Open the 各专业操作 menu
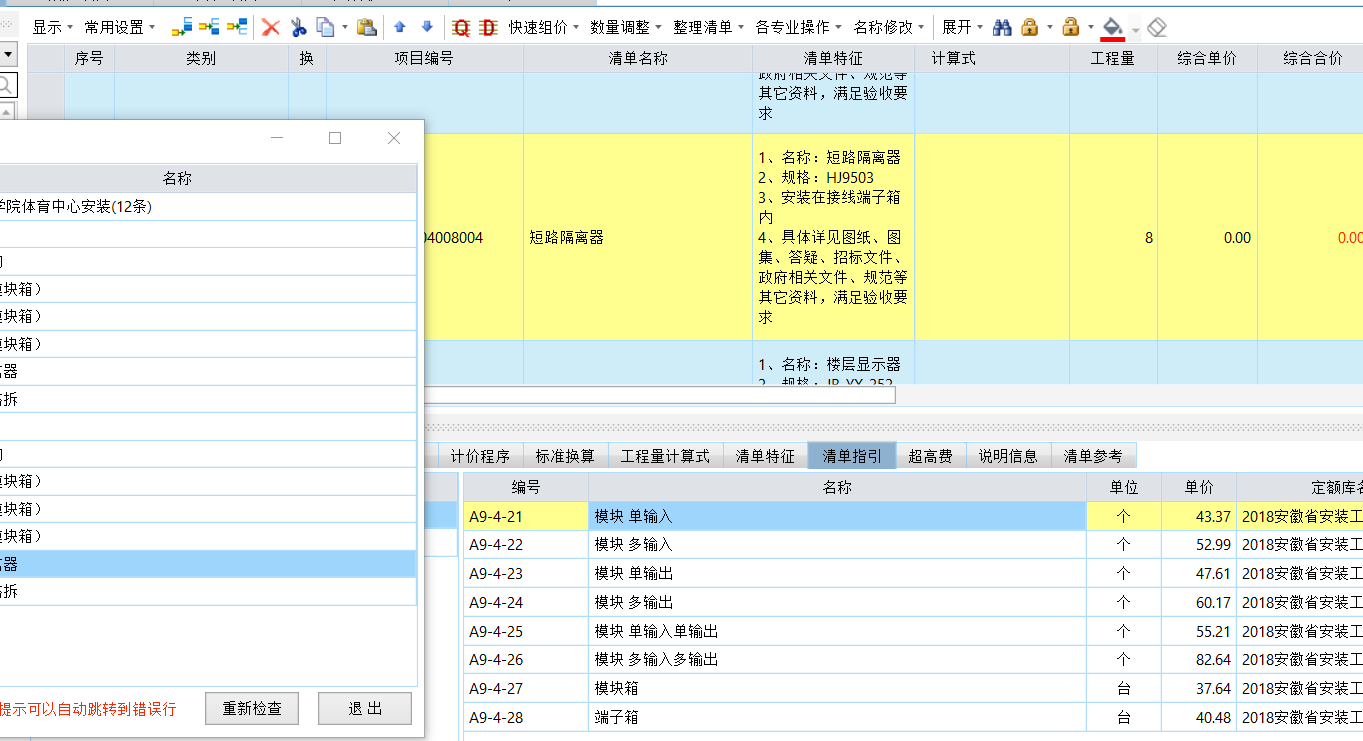Viewport: 1363px width, 741px height. coord(797,27)
